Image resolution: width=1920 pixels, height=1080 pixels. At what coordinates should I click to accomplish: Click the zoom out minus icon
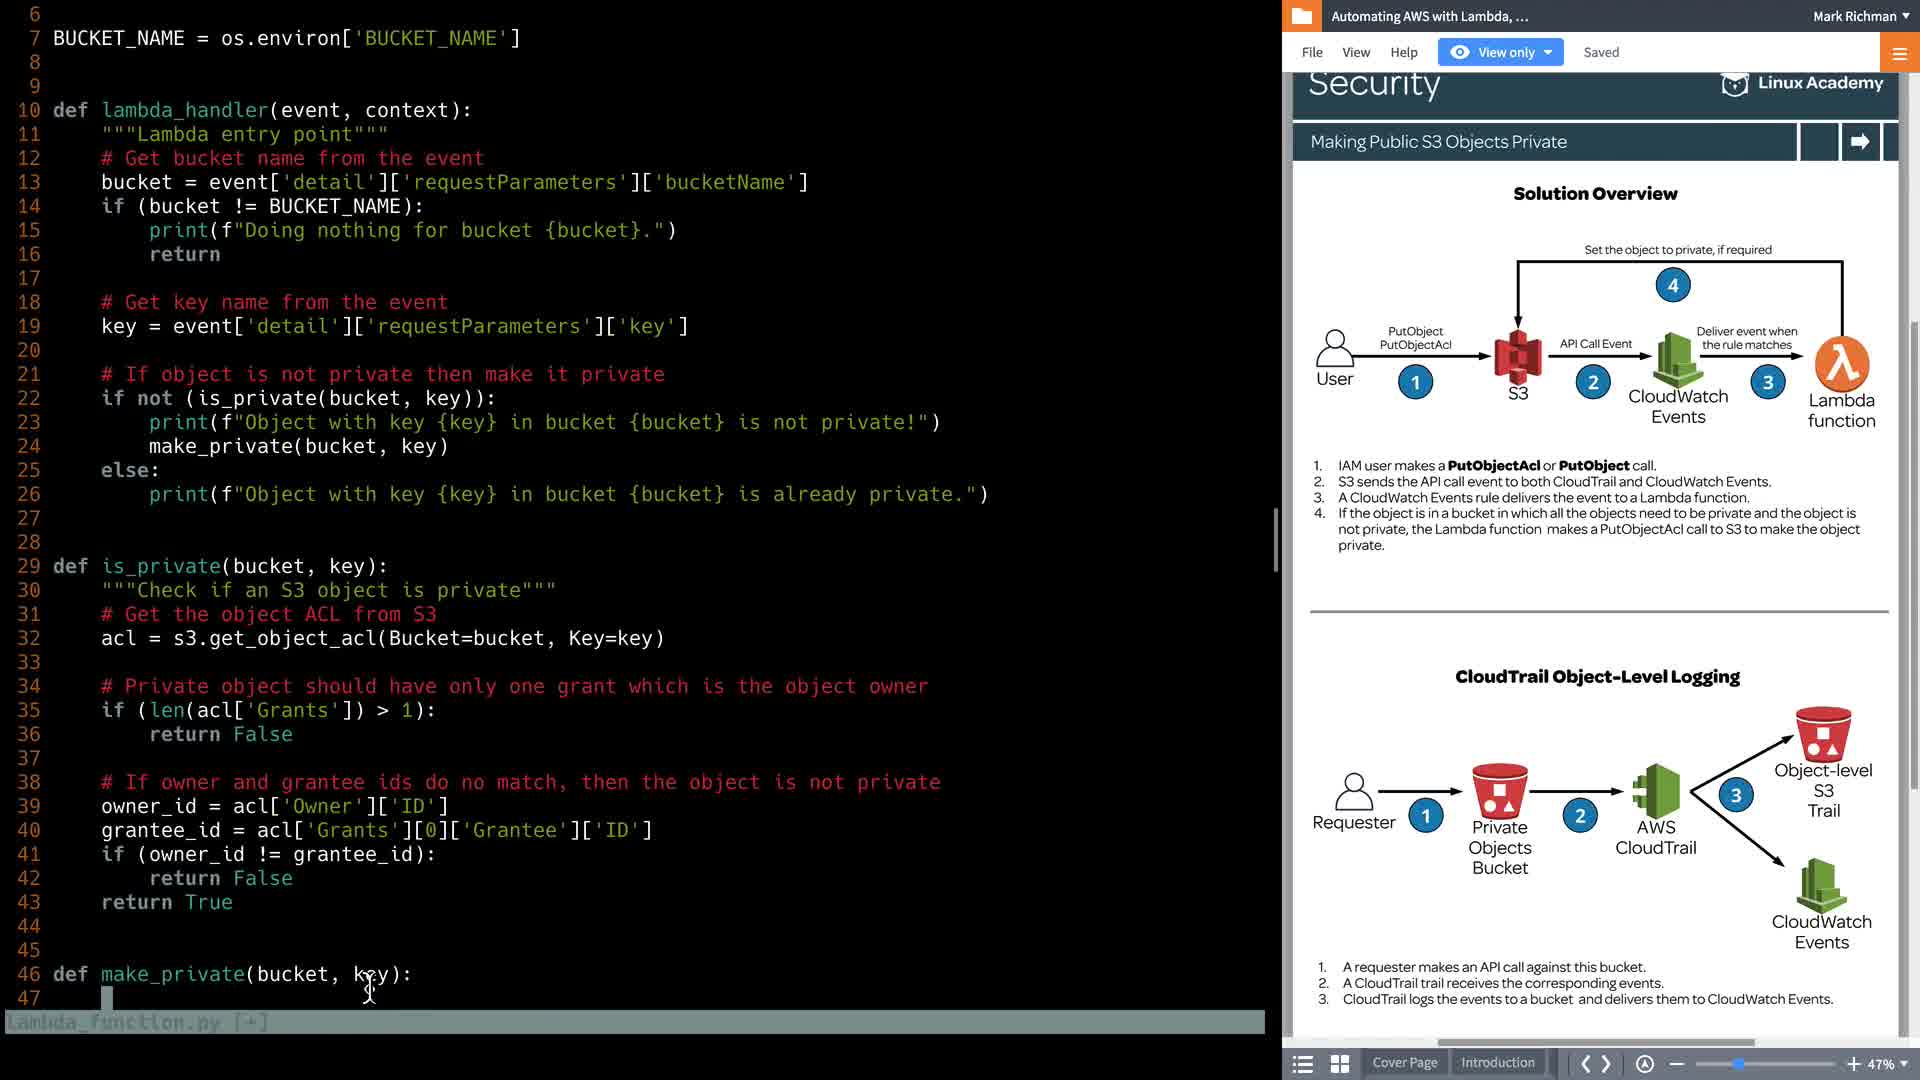point(1677,1064)
